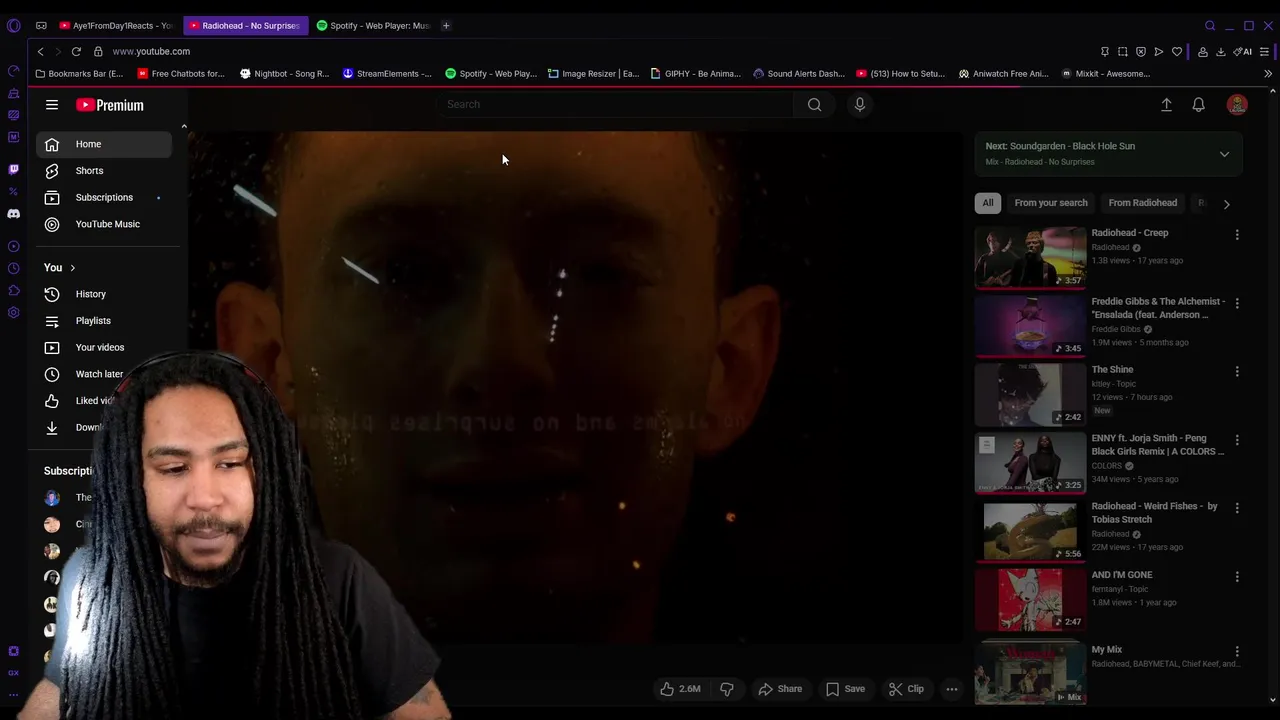Viewport: 1280px width, 720px height.
Task: Create a Clip of the video
Action: click(x=907, y=689)
